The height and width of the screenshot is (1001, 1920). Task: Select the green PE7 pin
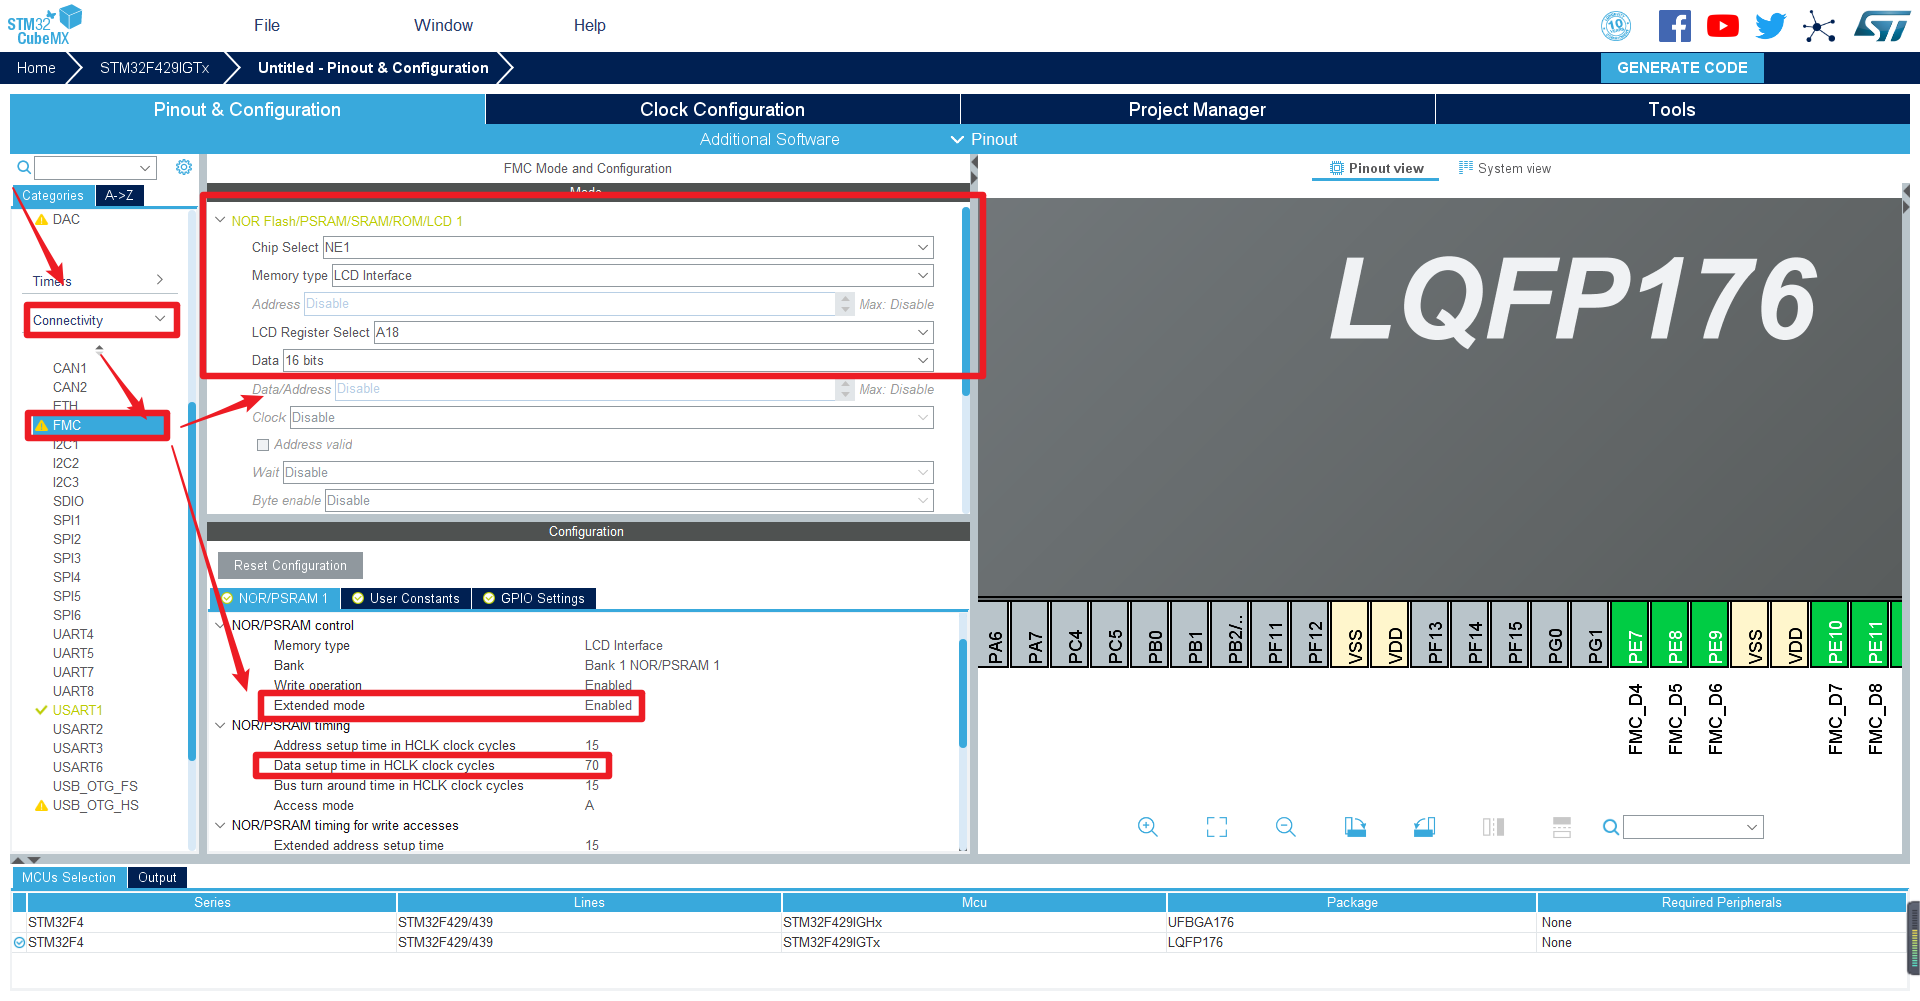tap(1631, 634)
